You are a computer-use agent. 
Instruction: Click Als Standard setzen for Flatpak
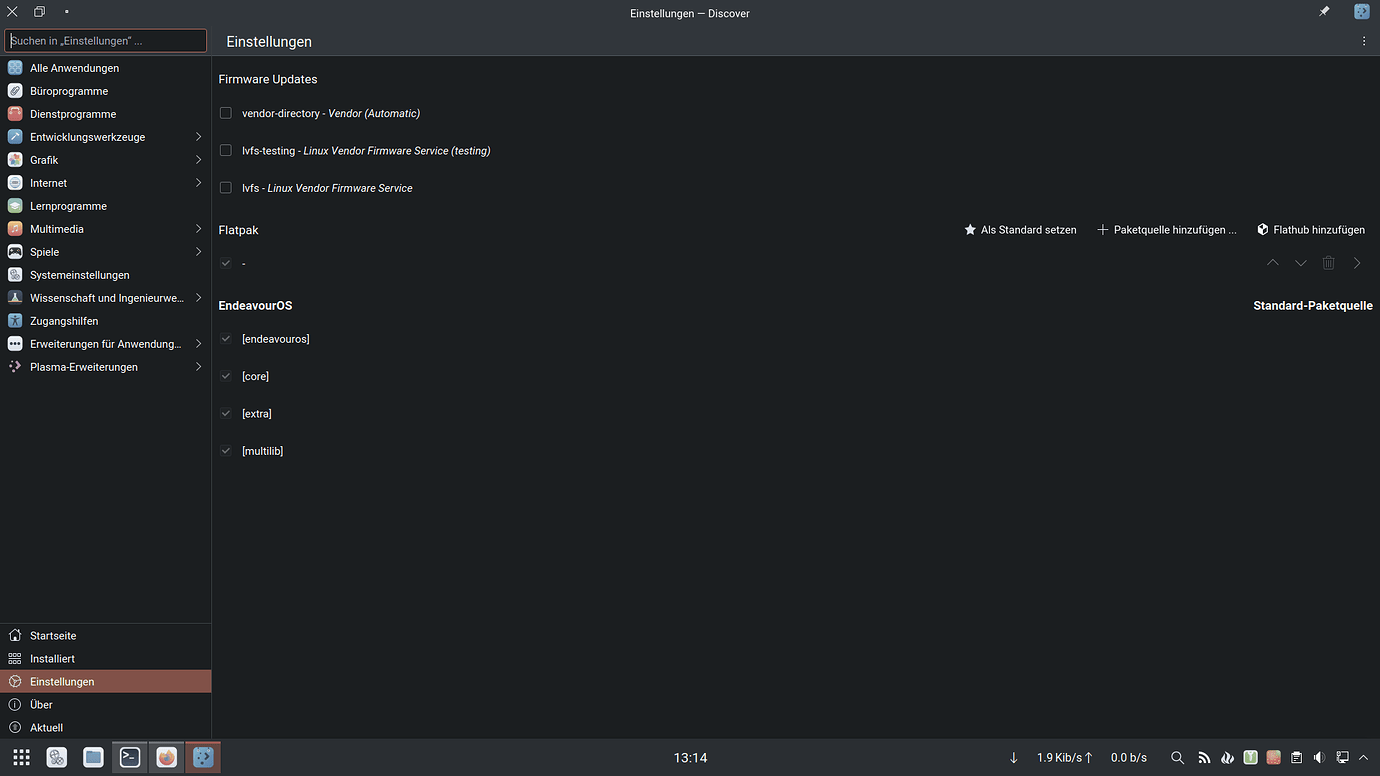point(1020,229)
